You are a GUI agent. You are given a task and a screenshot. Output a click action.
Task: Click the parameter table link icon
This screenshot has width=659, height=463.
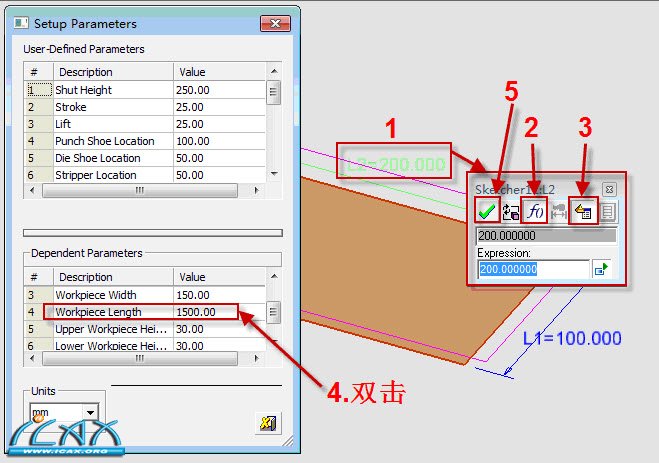pyautogui.click(x=583, y=211)
